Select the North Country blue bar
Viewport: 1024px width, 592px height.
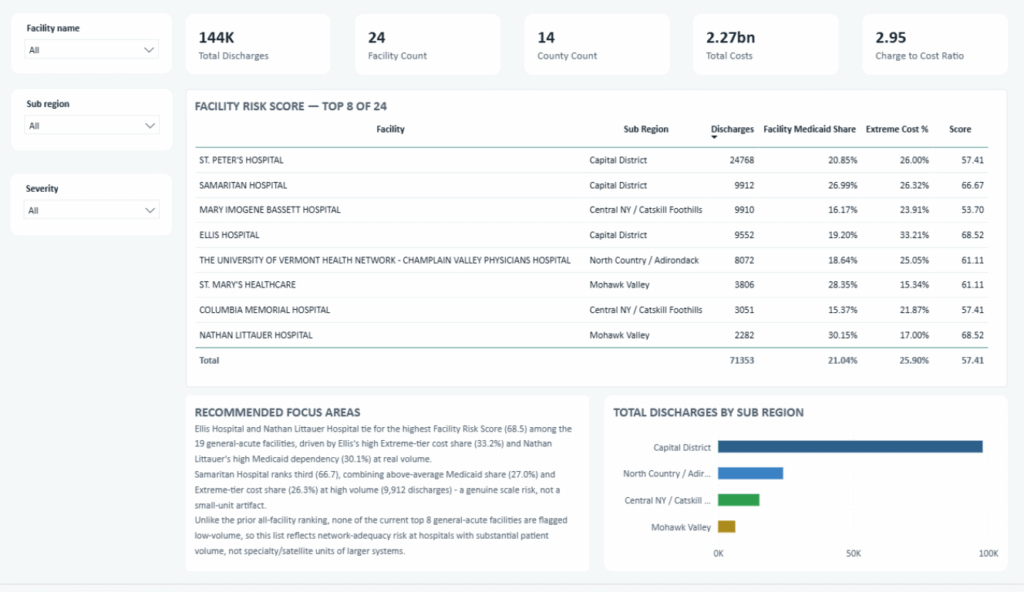tap(750, 473)
